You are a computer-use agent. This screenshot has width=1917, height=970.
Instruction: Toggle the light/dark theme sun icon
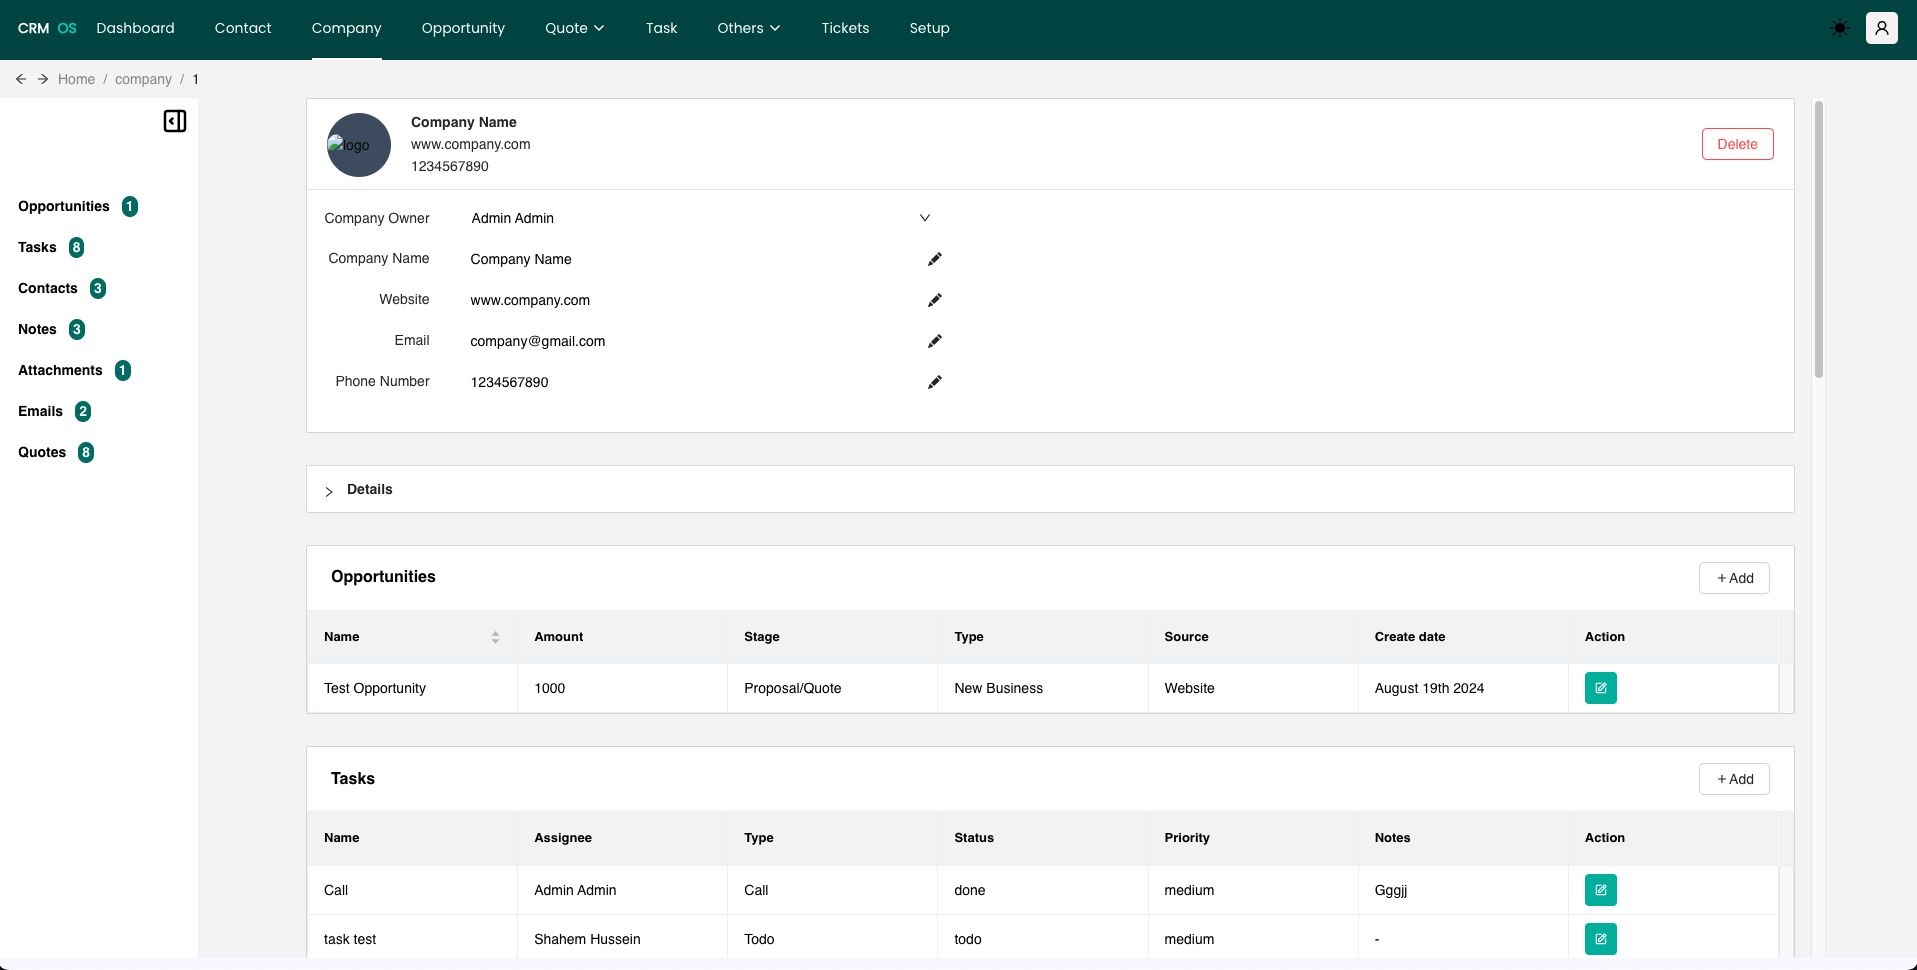coord(1839,28)
